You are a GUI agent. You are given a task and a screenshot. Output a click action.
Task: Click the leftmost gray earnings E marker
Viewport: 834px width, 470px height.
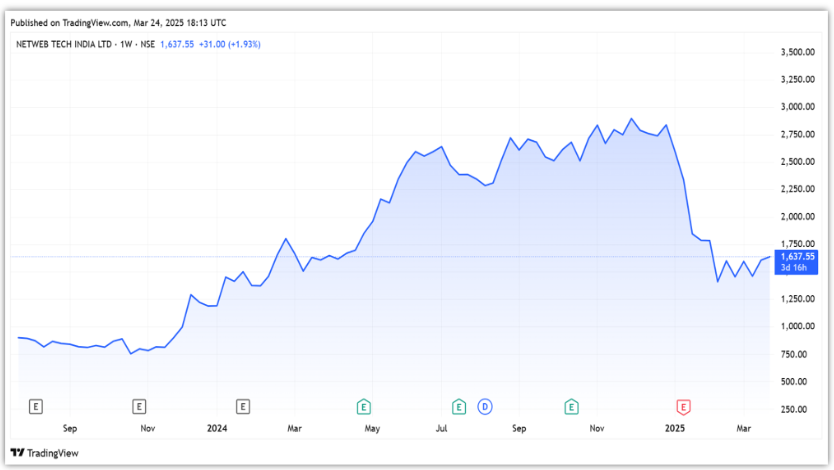click(36, 406)
